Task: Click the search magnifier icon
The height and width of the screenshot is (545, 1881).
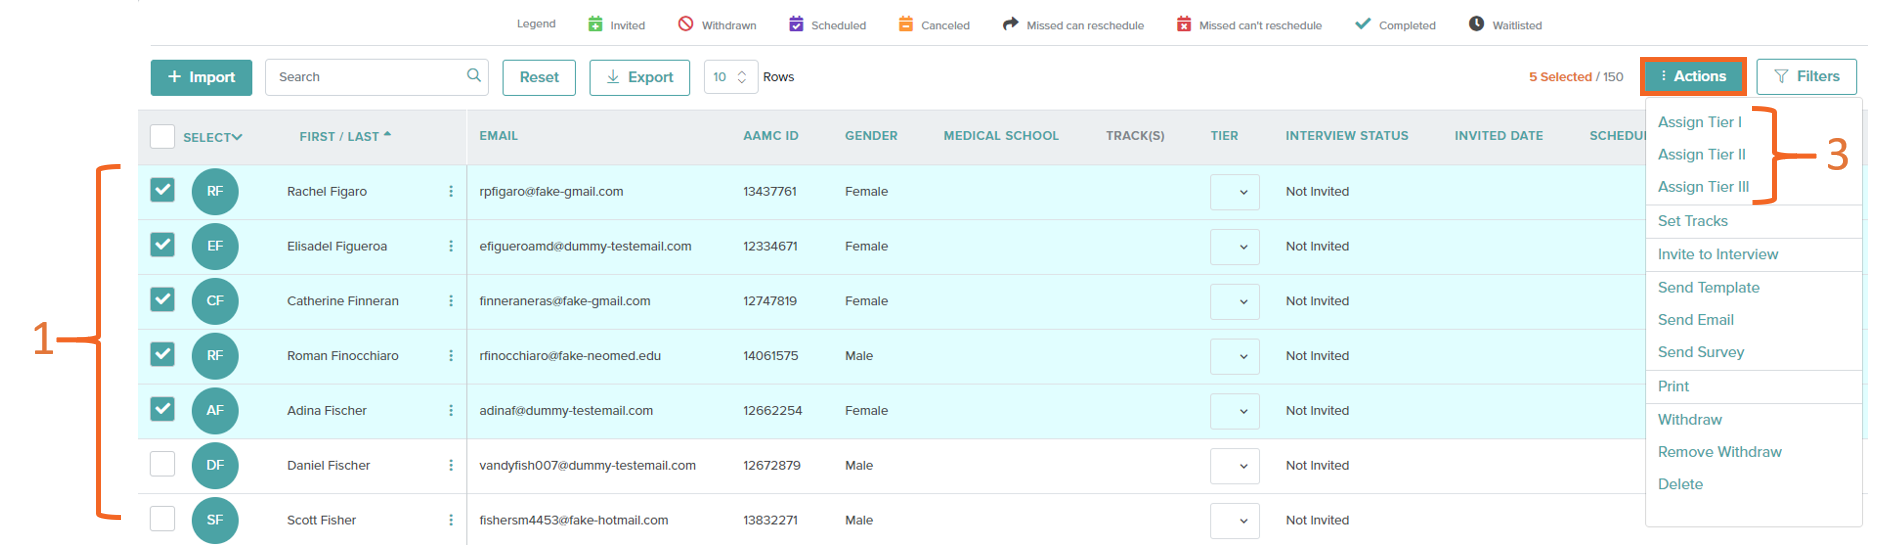Action: (x=474, y=75)
